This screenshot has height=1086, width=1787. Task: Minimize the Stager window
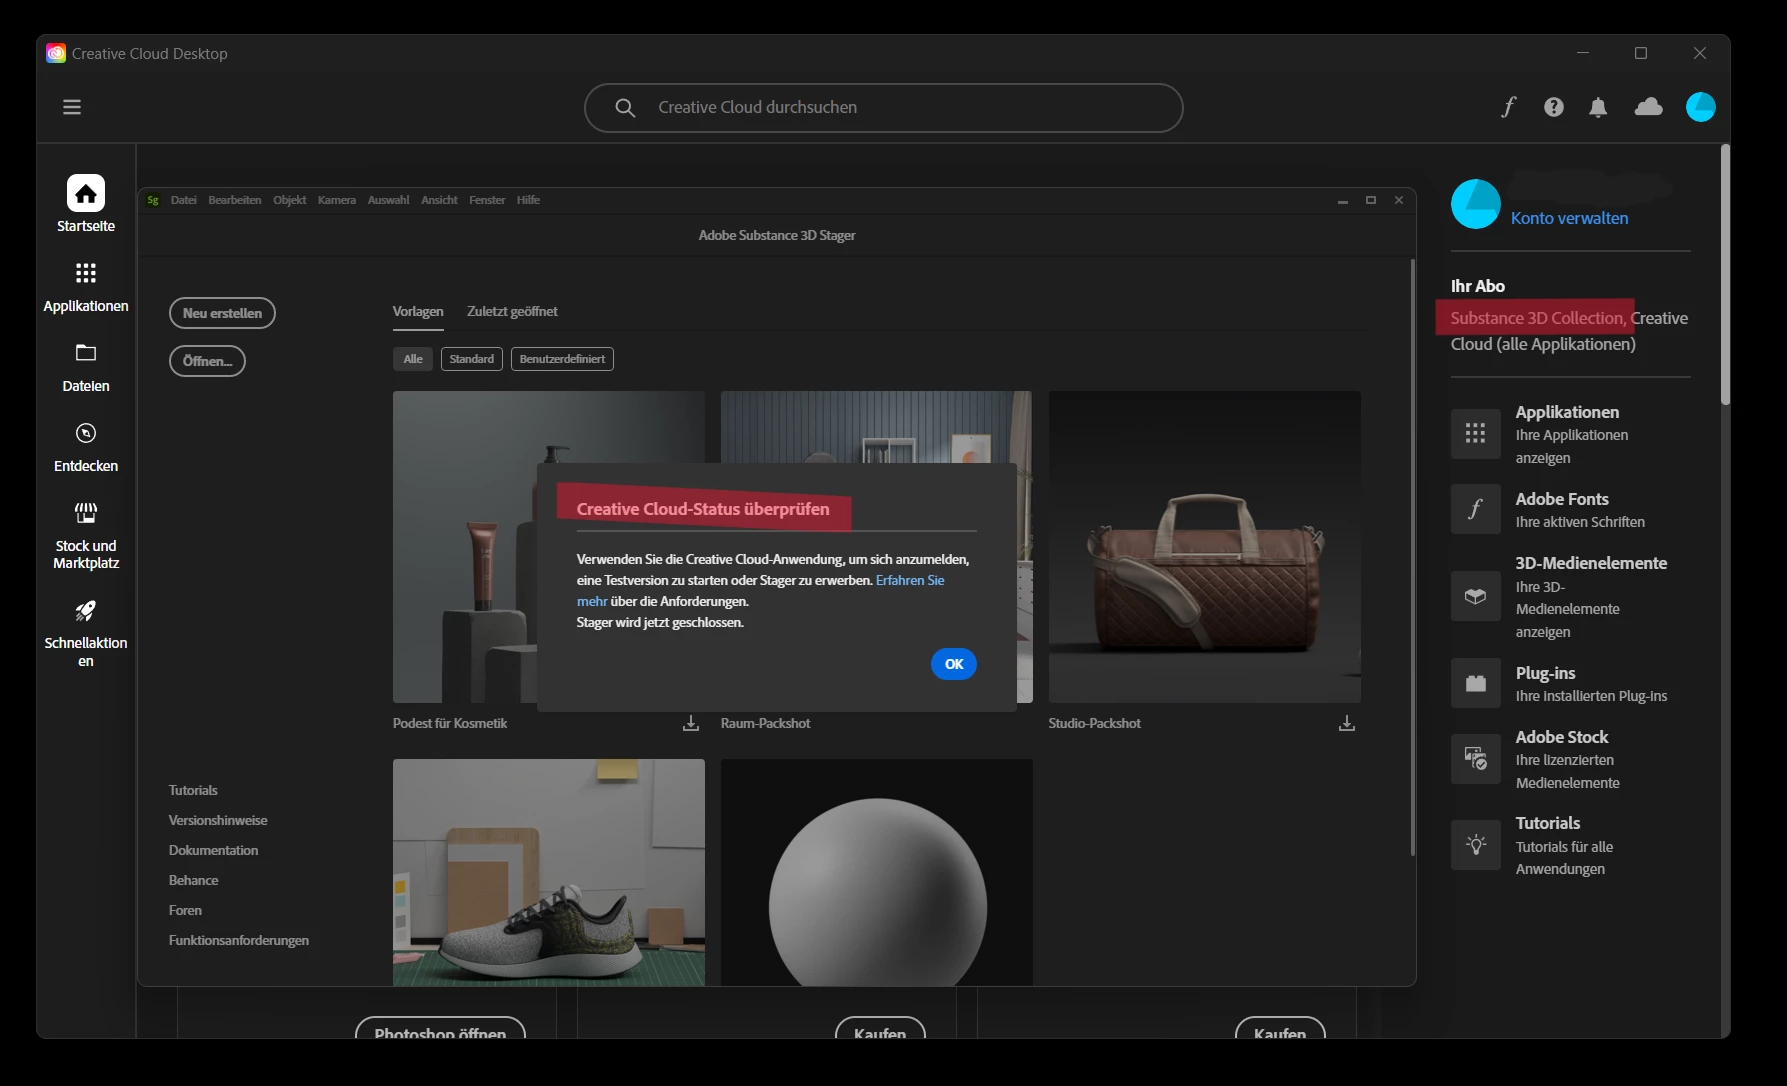click(1342, 200)
